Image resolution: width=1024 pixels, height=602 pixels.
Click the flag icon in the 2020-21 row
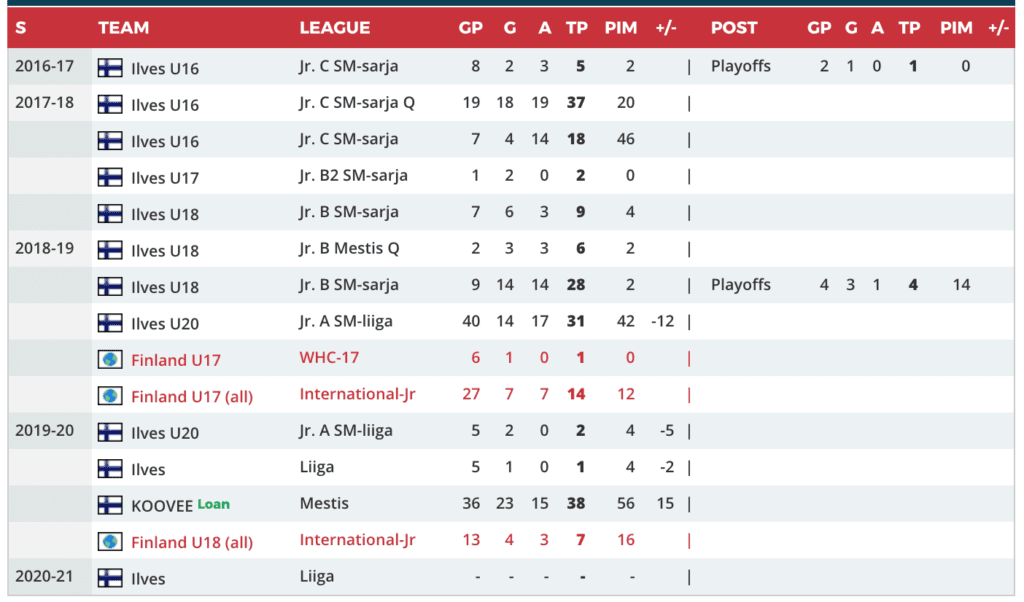110,578
